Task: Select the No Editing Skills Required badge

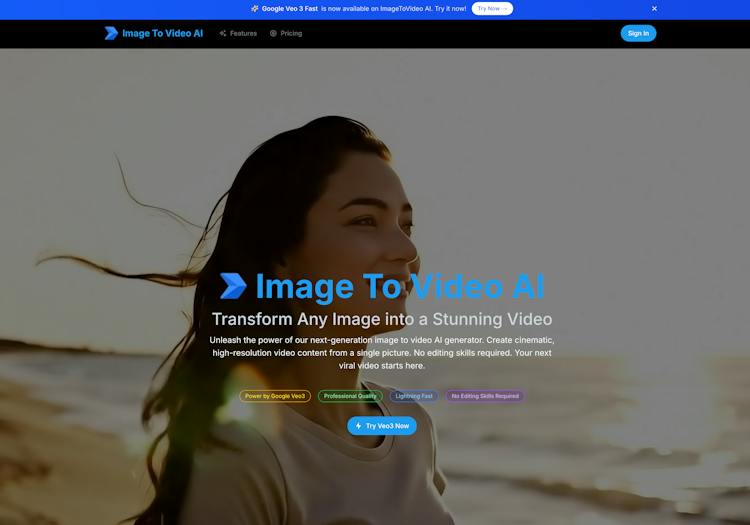Action: point(485,396)
